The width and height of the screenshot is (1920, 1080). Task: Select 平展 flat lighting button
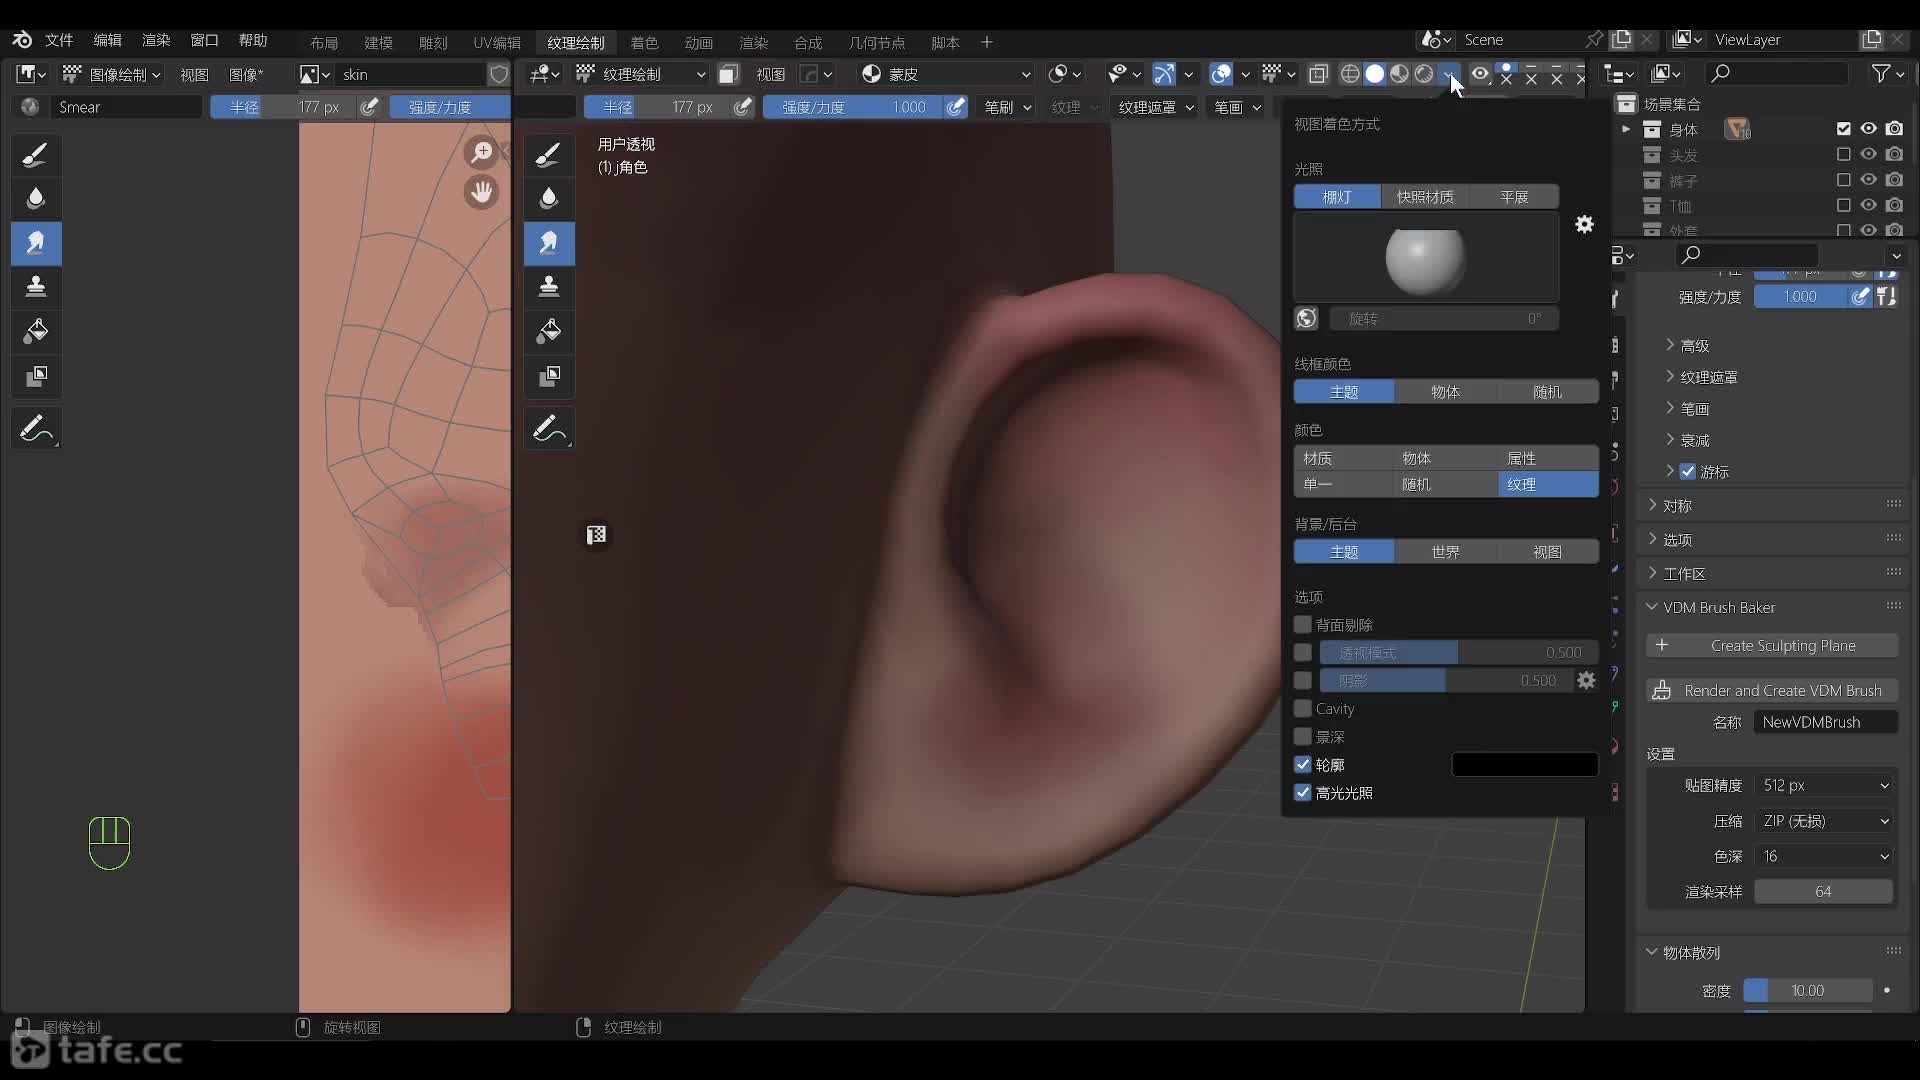(x=1514, y=197)
